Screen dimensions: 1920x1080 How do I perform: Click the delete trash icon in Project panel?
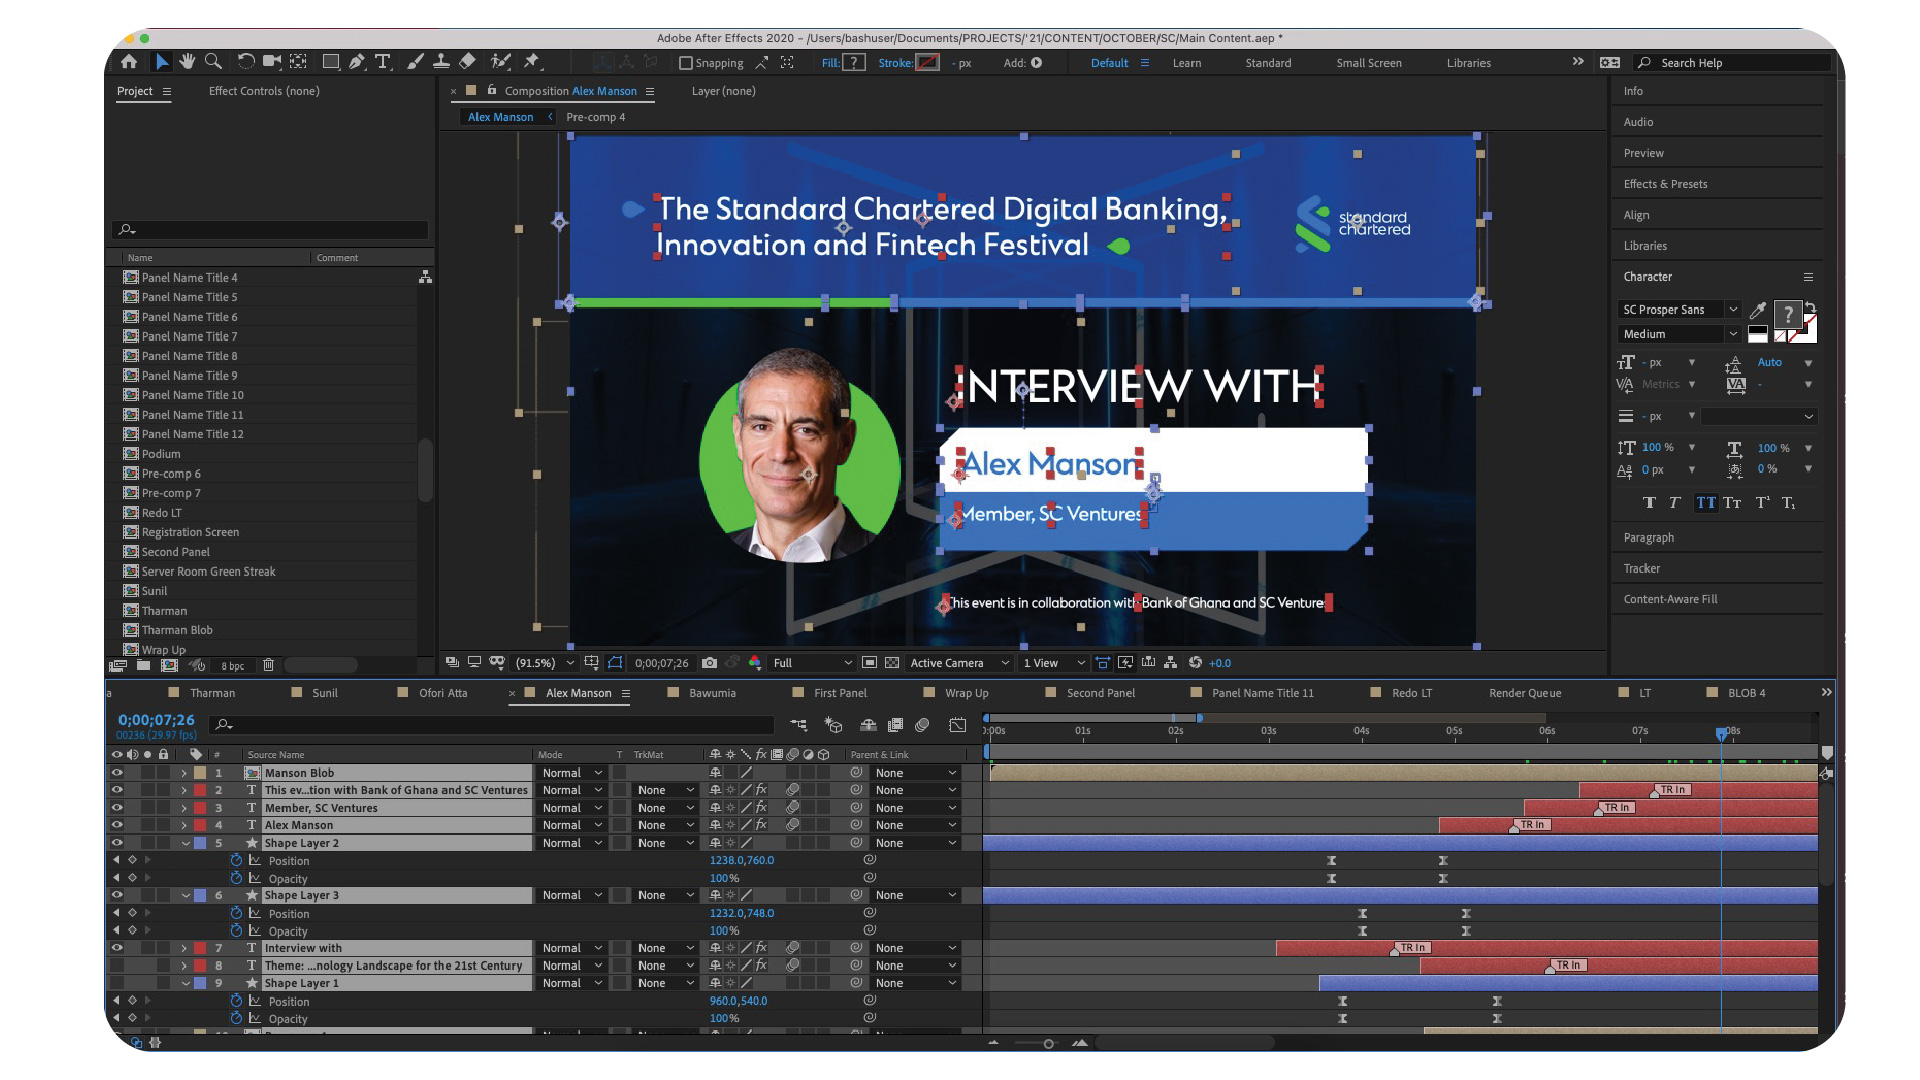tap(268, 665)
